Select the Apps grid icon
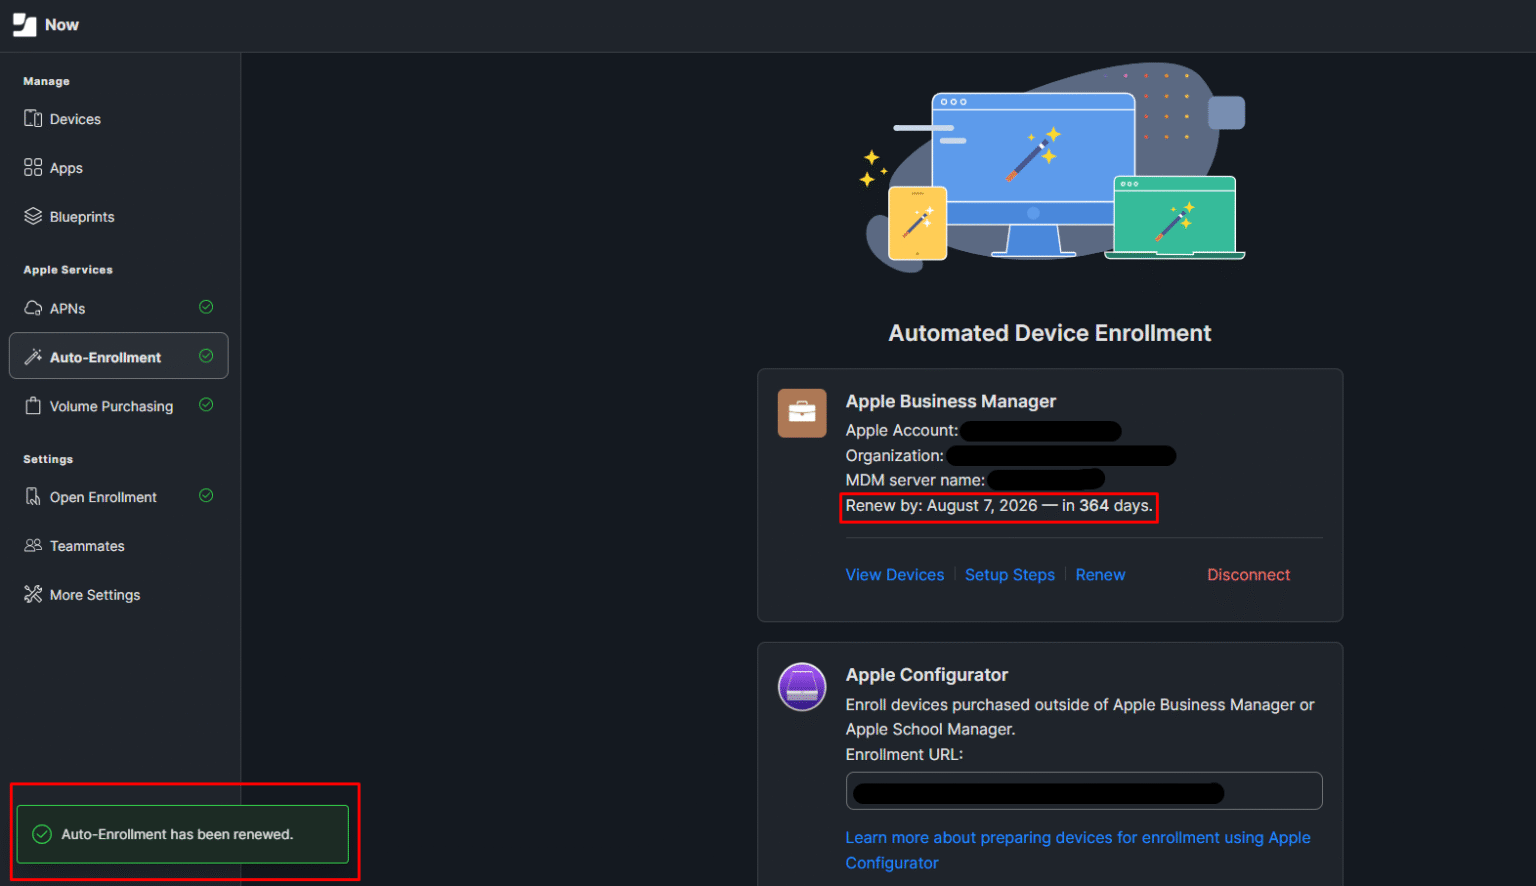 click(31, 167)
